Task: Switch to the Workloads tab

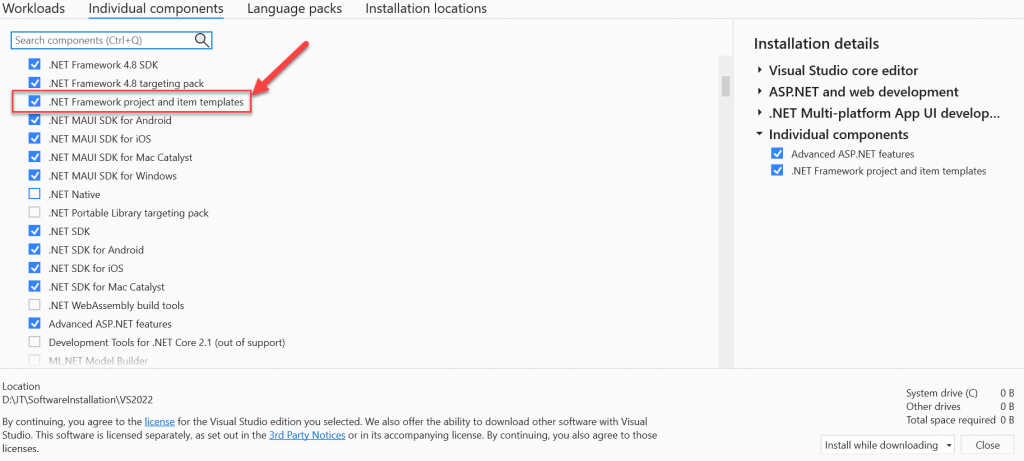Action: click(34, 8)
